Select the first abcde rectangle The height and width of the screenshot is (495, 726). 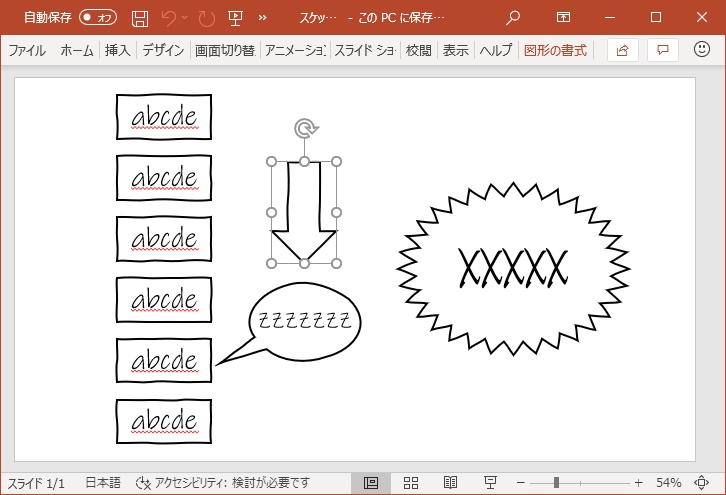(x=164, y=117)
